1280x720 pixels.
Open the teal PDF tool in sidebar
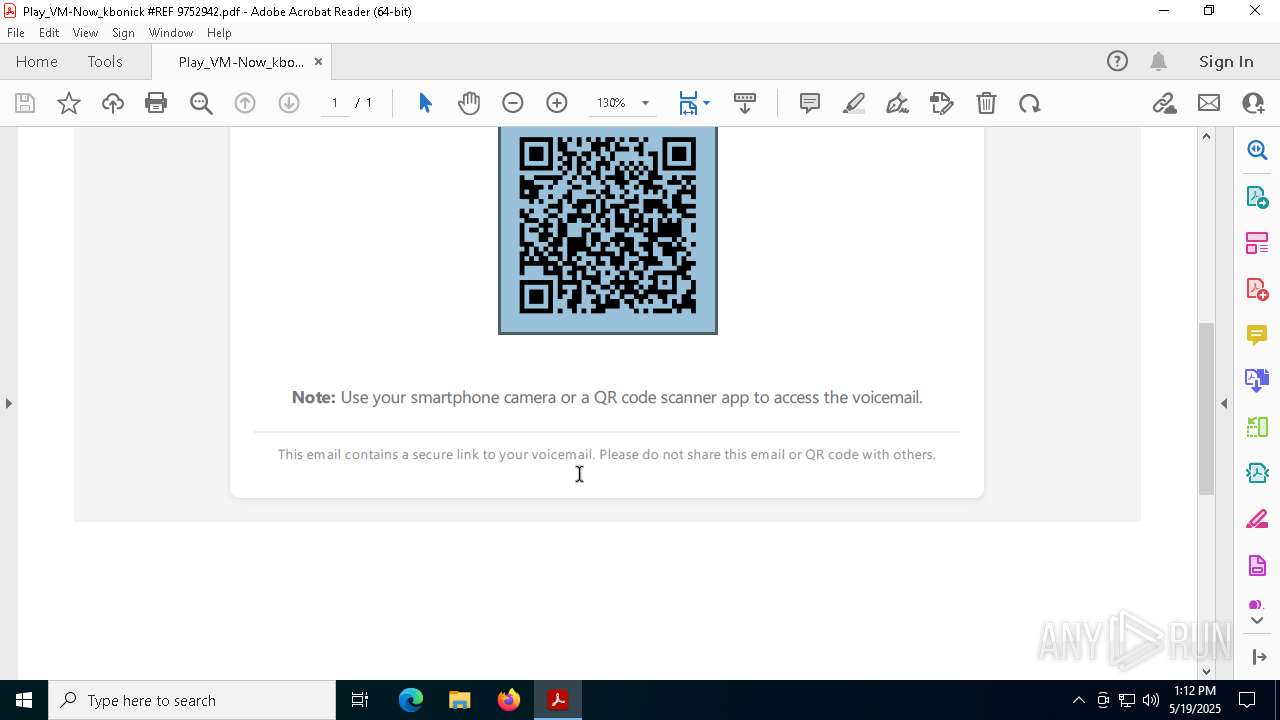tap(1257, 473)
